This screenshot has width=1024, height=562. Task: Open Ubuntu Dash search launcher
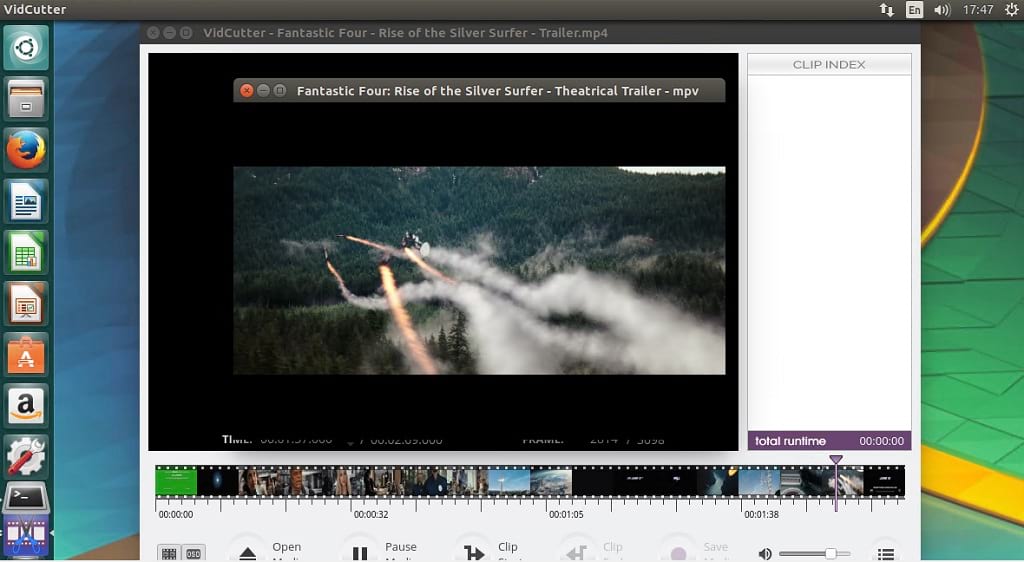click(26, 48)
